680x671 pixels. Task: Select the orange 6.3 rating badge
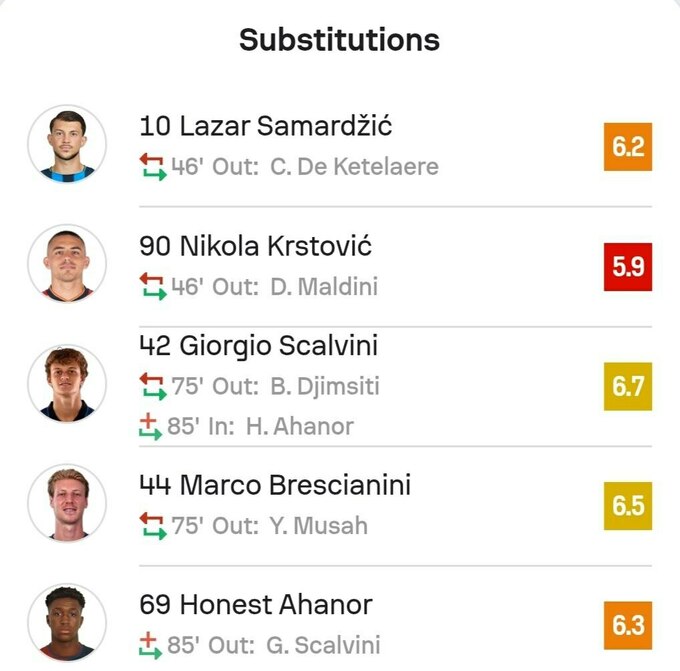(628, 626)
